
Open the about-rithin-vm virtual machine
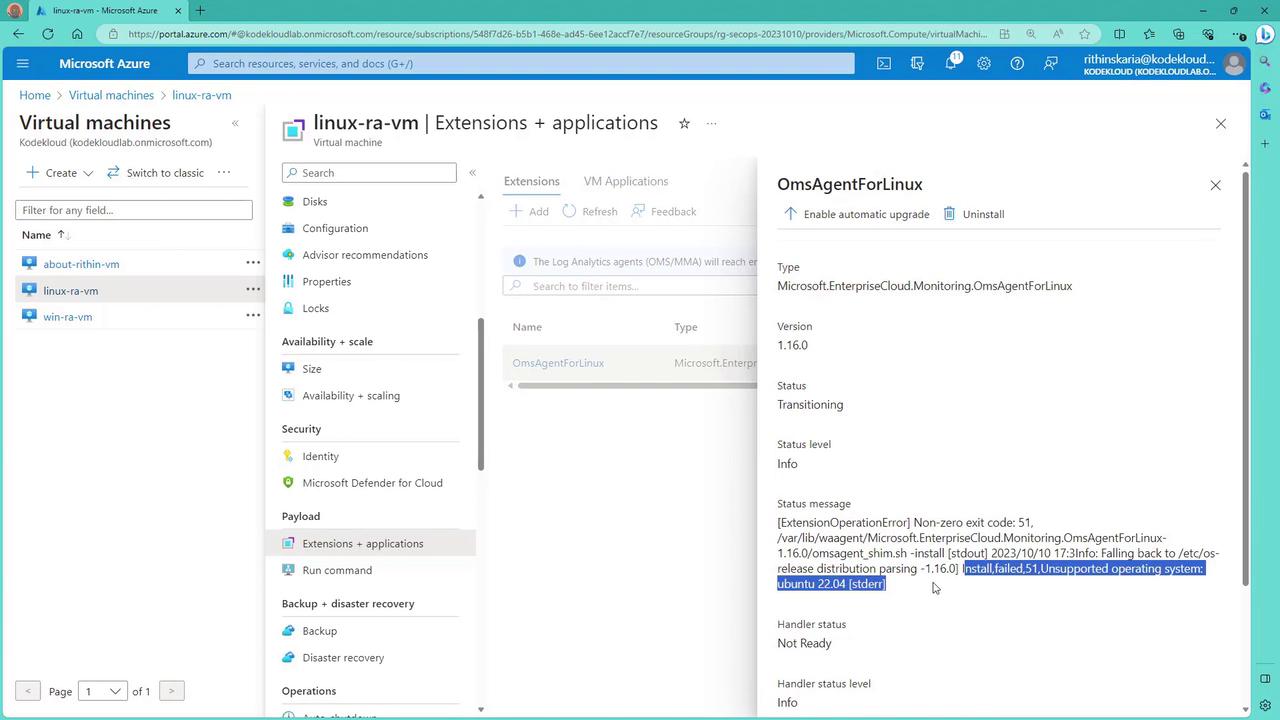click(81, 264)
